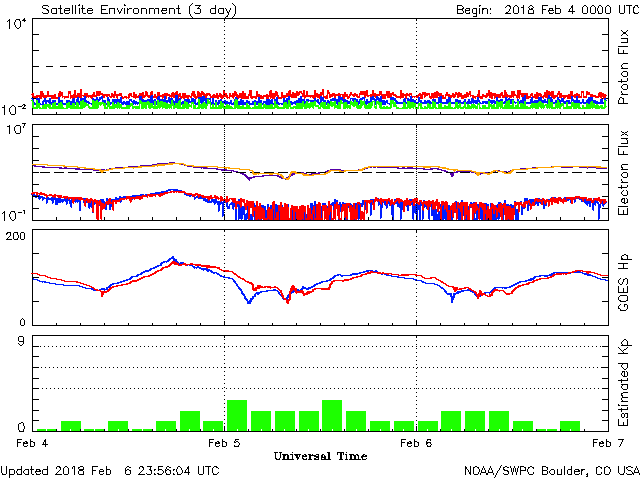Click the "200" GOES Hp scale value

click(x=16, y=236)
